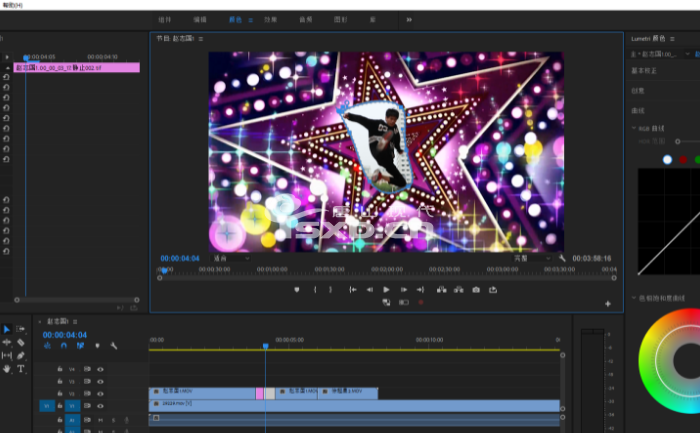Lock track V4
Viewport: 700px width, 433px height.
[60, 369]
